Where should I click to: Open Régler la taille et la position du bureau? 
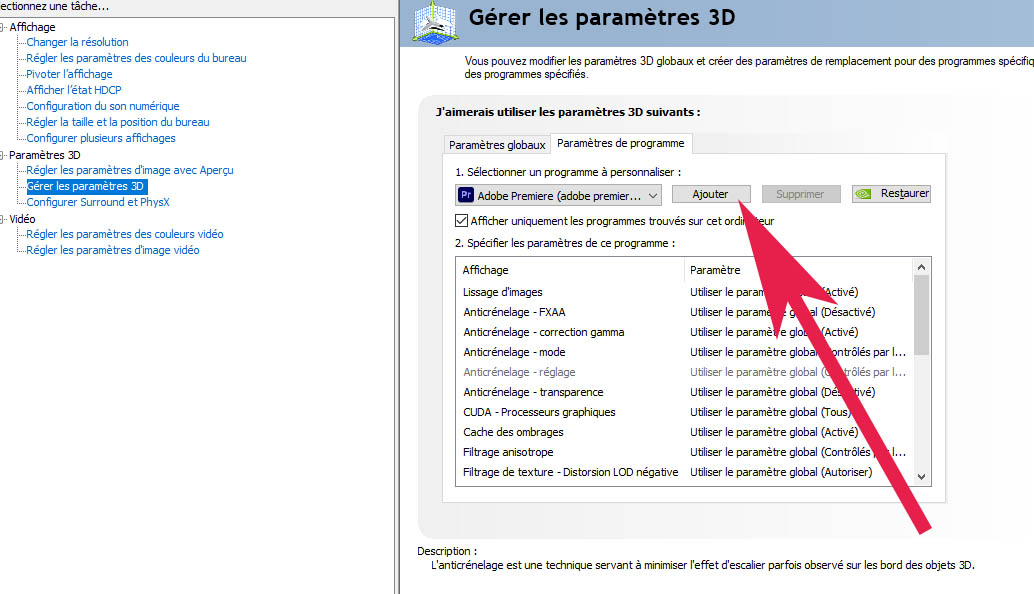coord(118,122)
